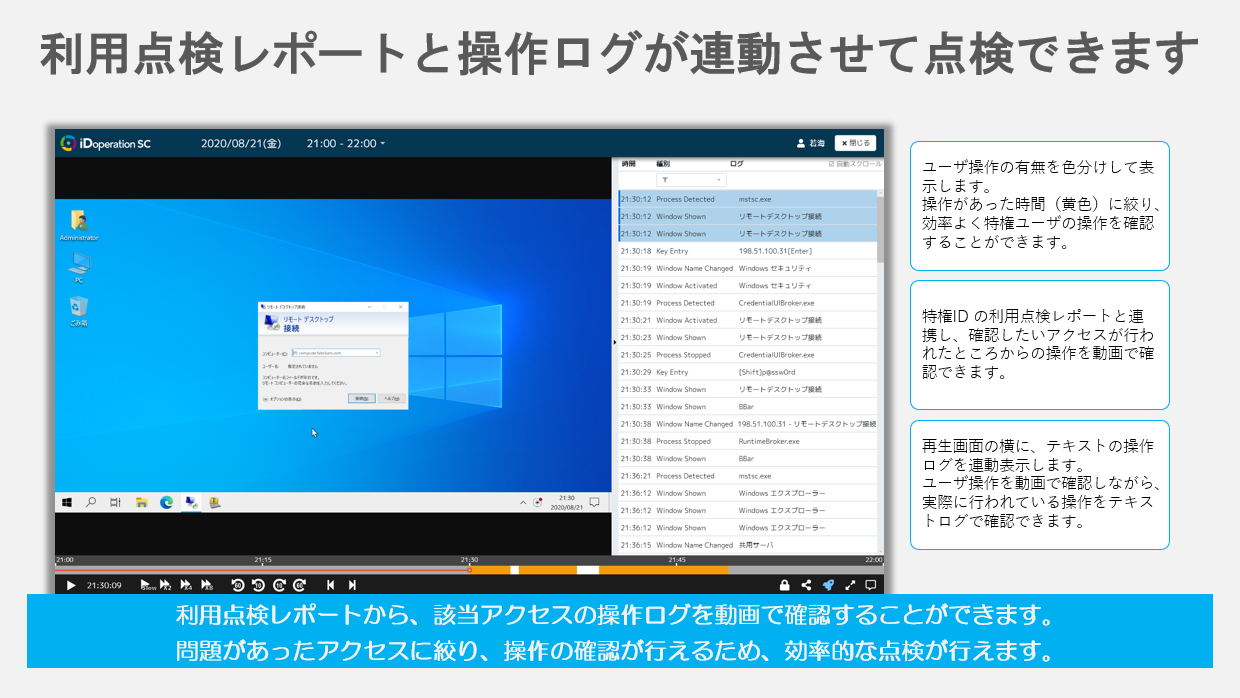Jump to the next operation marker

pos(352,585)
